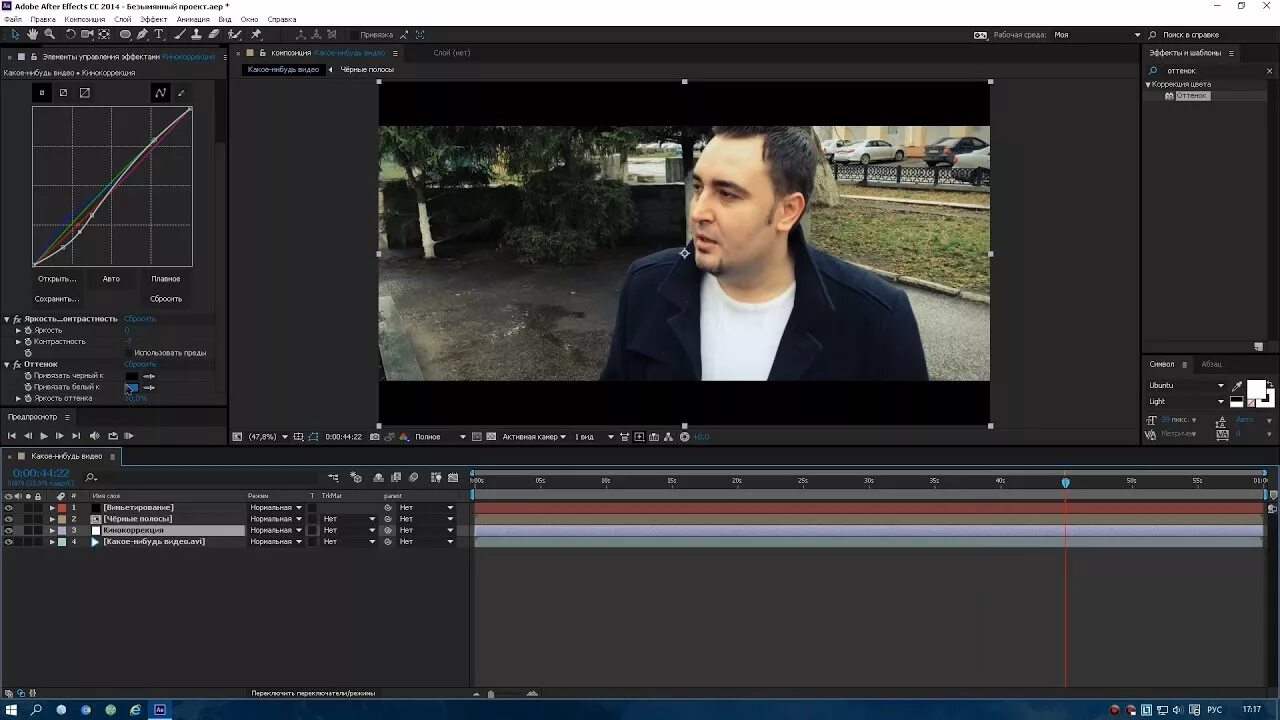
Task: Expand the Виньетирование layer properties
Action: pos(52,508)
